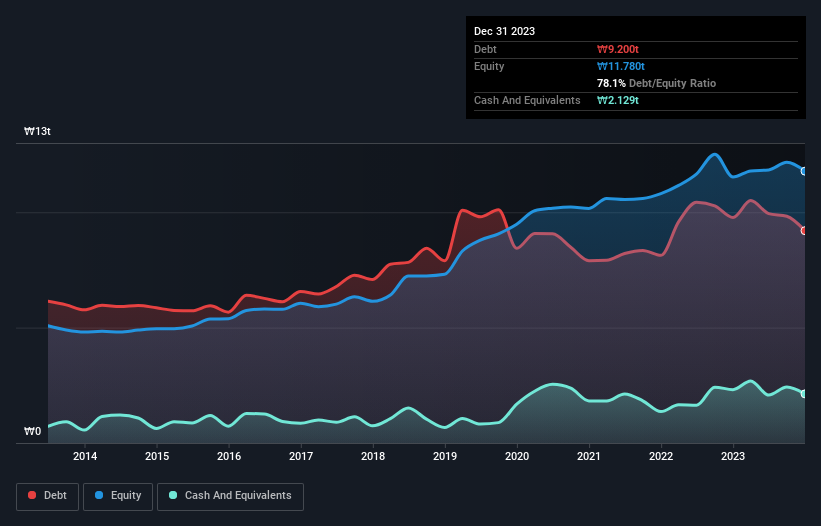Click the 2023 x-axis label
The width and height of the screenshot is (821, 526).
click(733, 456)
